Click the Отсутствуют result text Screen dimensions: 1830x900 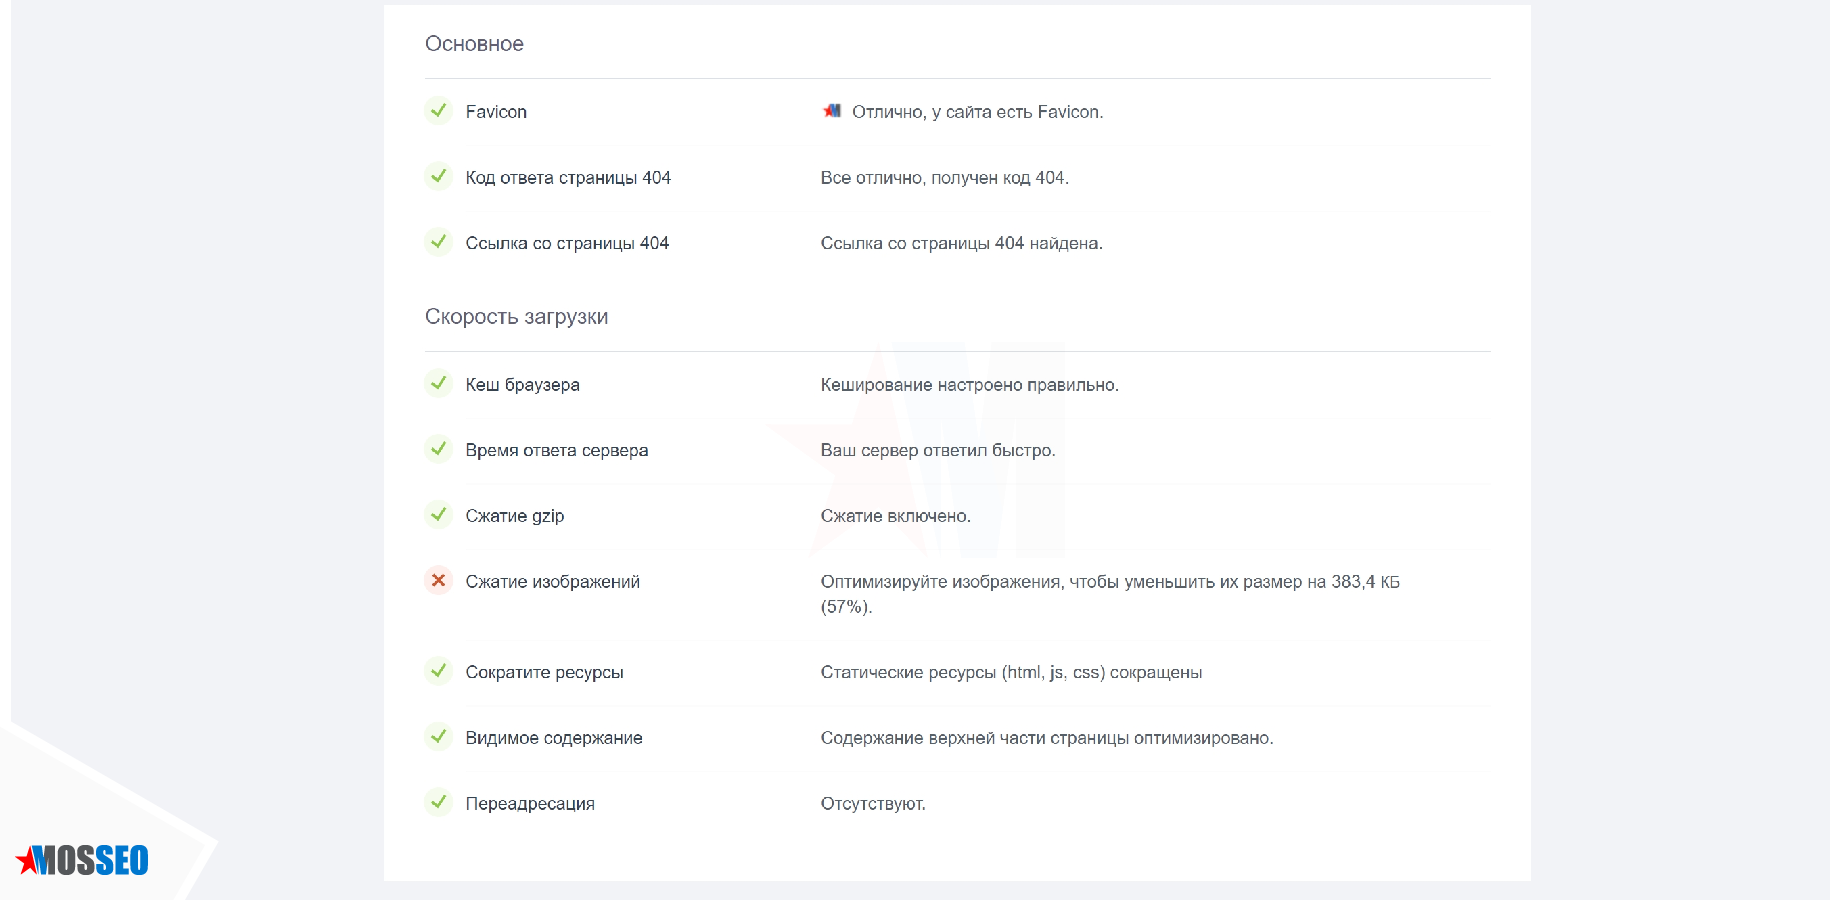point(873,804)
